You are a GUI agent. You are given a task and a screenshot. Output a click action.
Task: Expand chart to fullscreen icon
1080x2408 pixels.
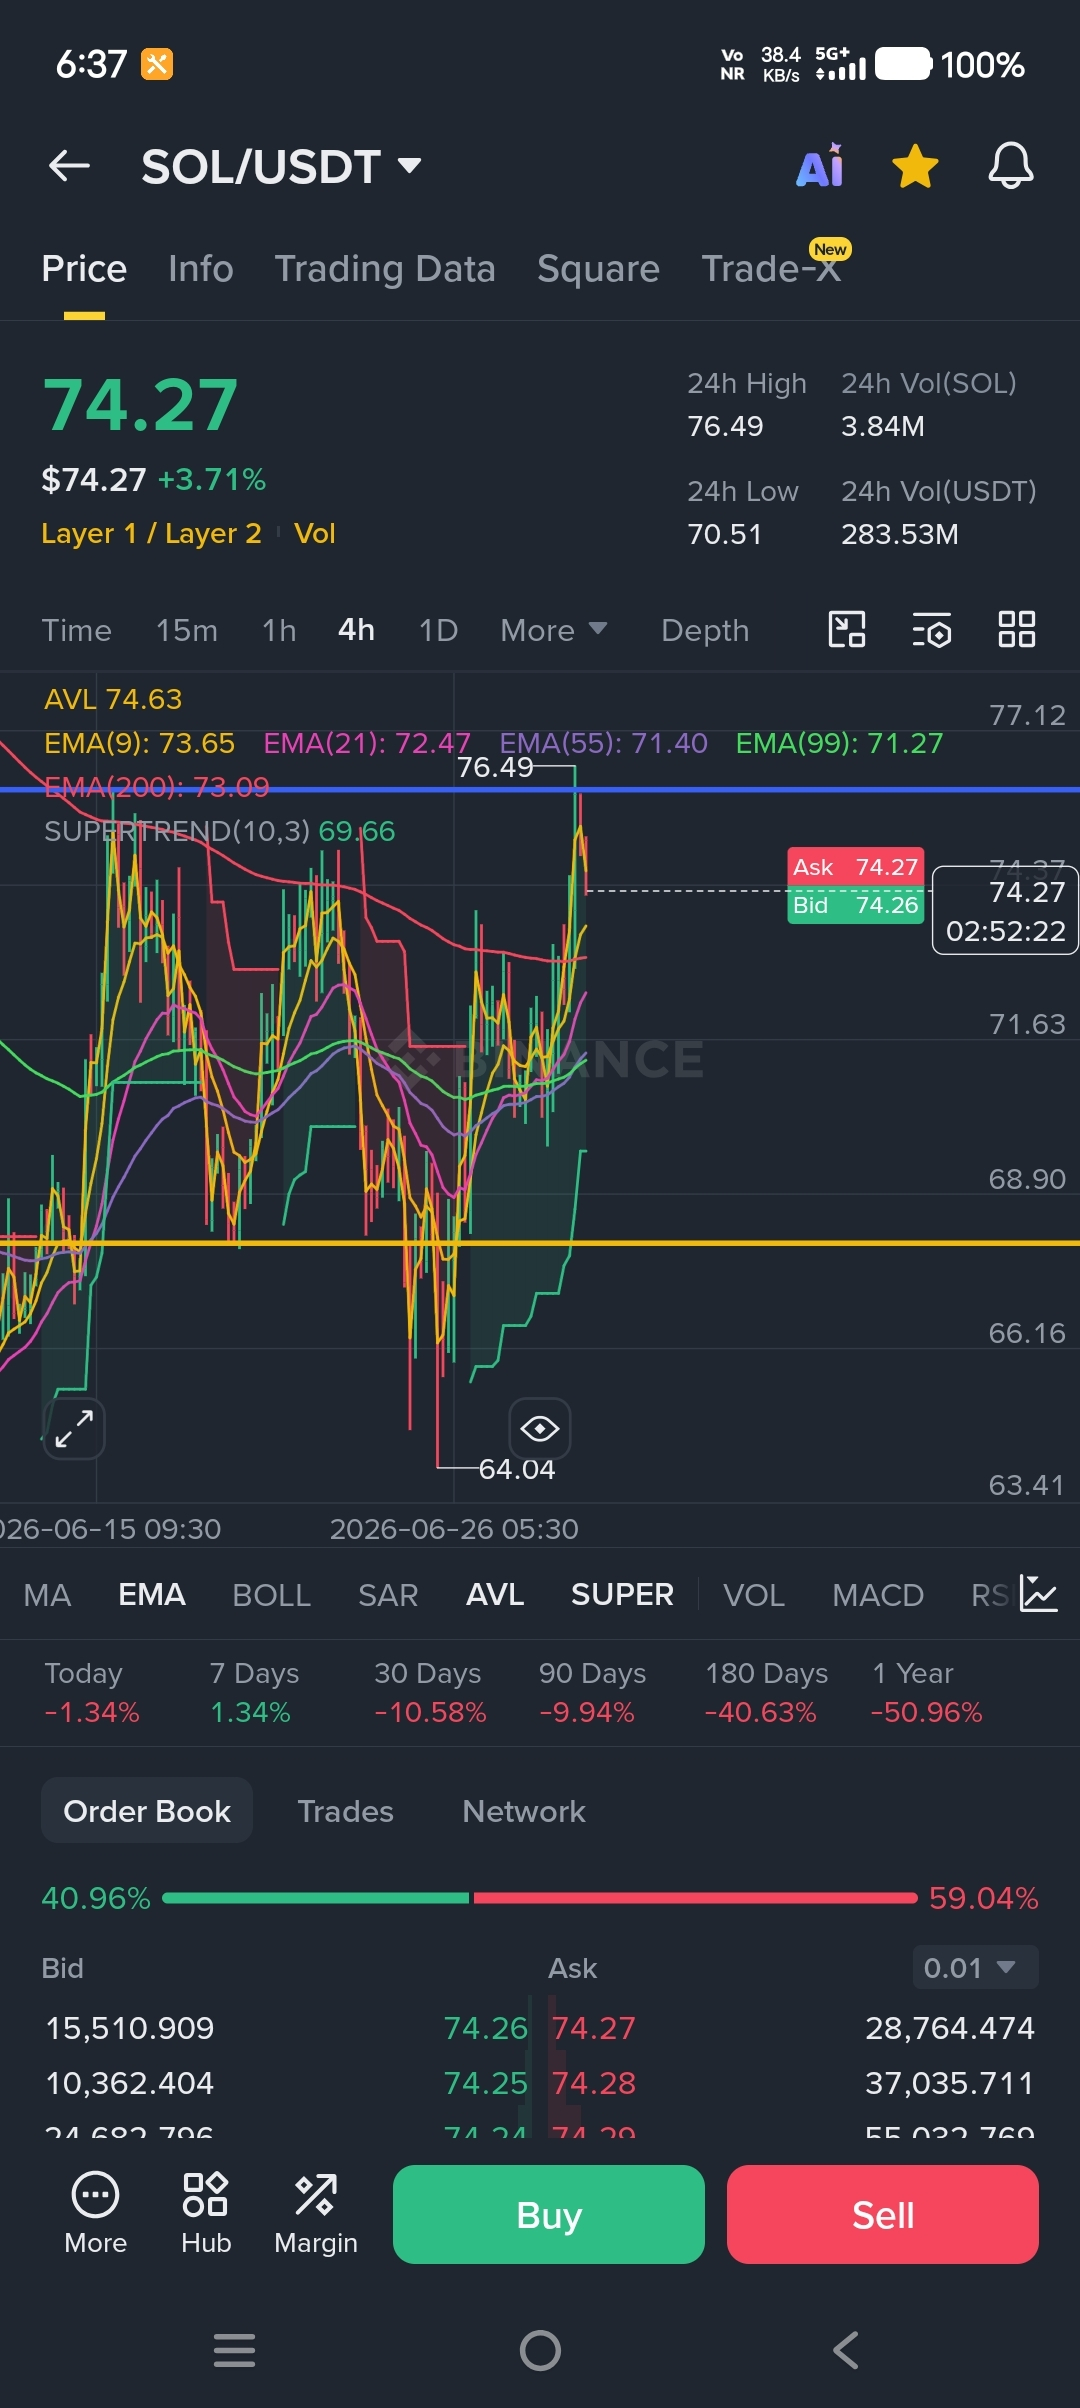tap(74, 1428)
